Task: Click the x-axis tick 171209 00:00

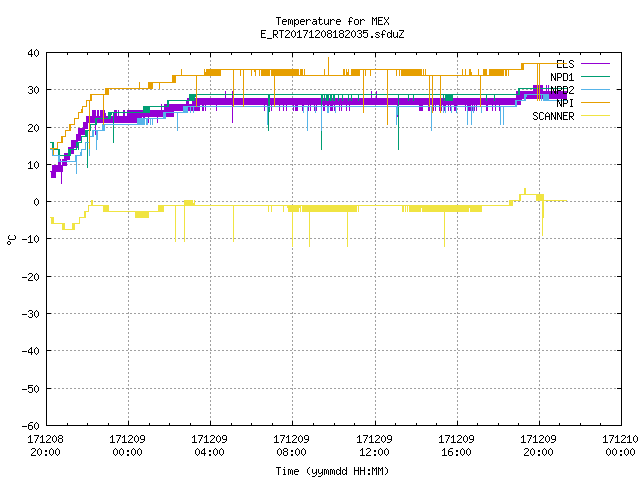Action: point(127,446)
